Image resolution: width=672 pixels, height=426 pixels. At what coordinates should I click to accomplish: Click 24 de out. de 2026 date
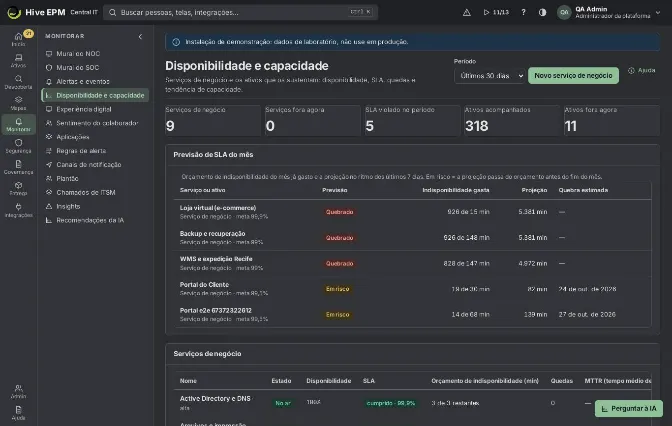coord(587,289)
